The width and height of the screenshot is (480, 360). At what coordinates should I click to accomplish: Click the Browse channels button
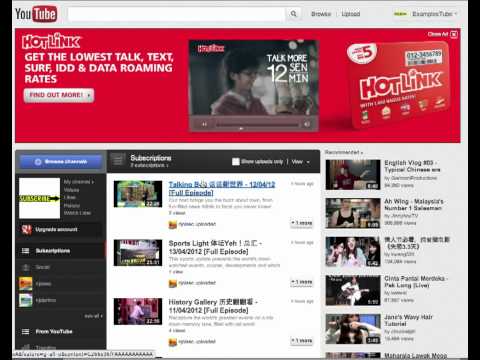point(61,162)
